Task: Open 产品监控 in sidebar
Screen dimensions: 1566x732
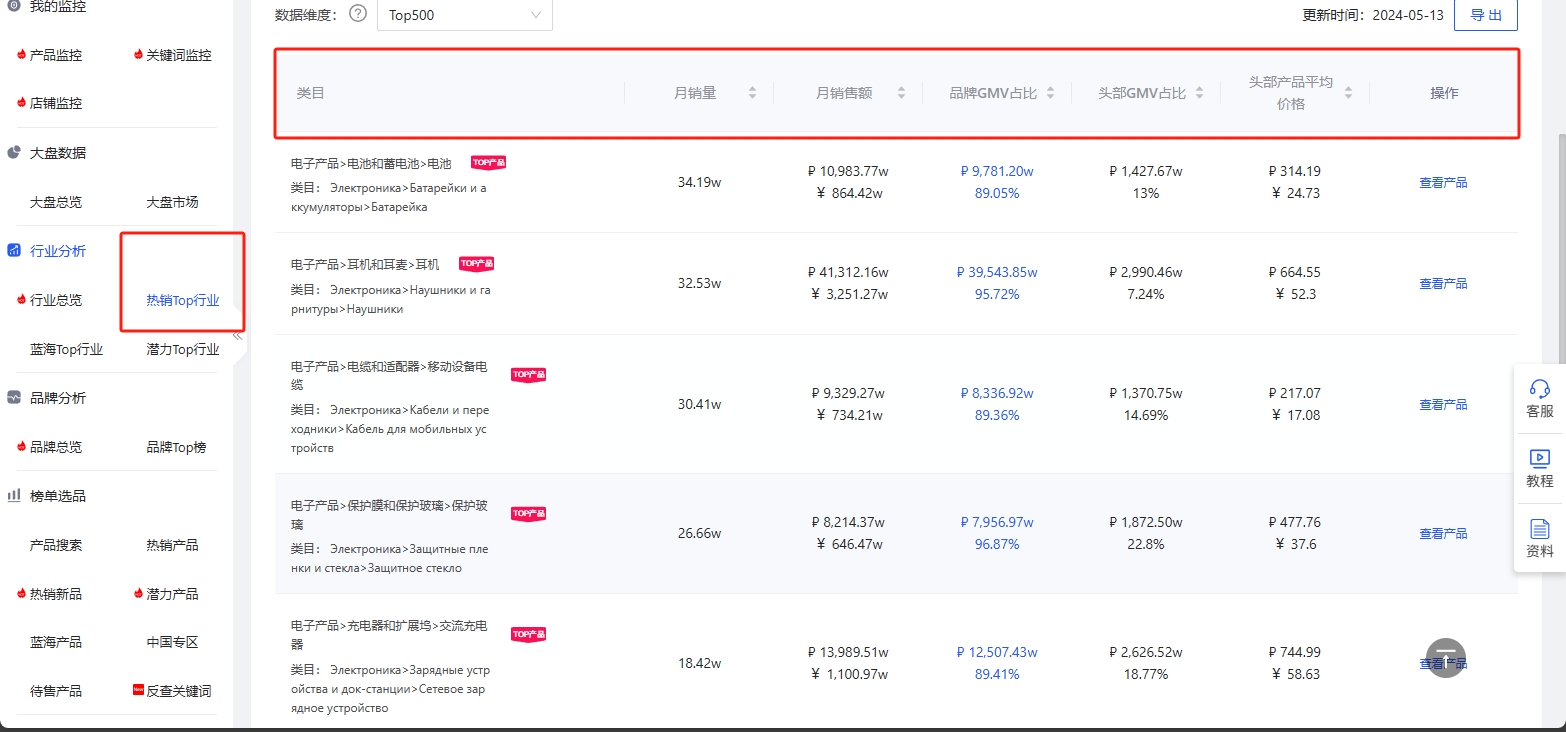Action: pos(56,55)
